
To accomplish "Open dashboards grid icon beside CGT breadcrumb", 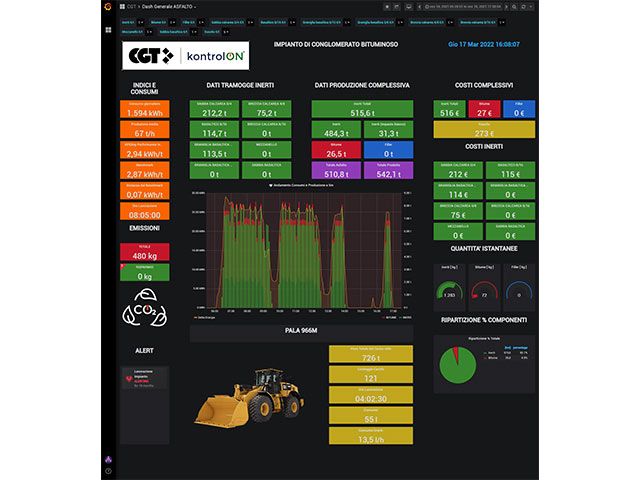I will coord(122,6).
